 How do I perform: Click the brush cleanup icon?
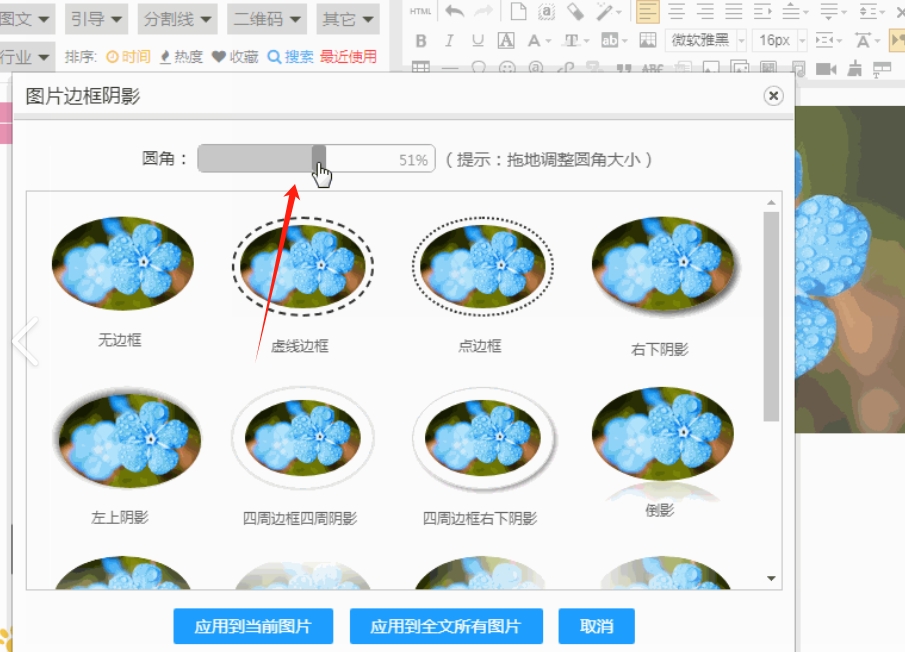pos(854,69)
